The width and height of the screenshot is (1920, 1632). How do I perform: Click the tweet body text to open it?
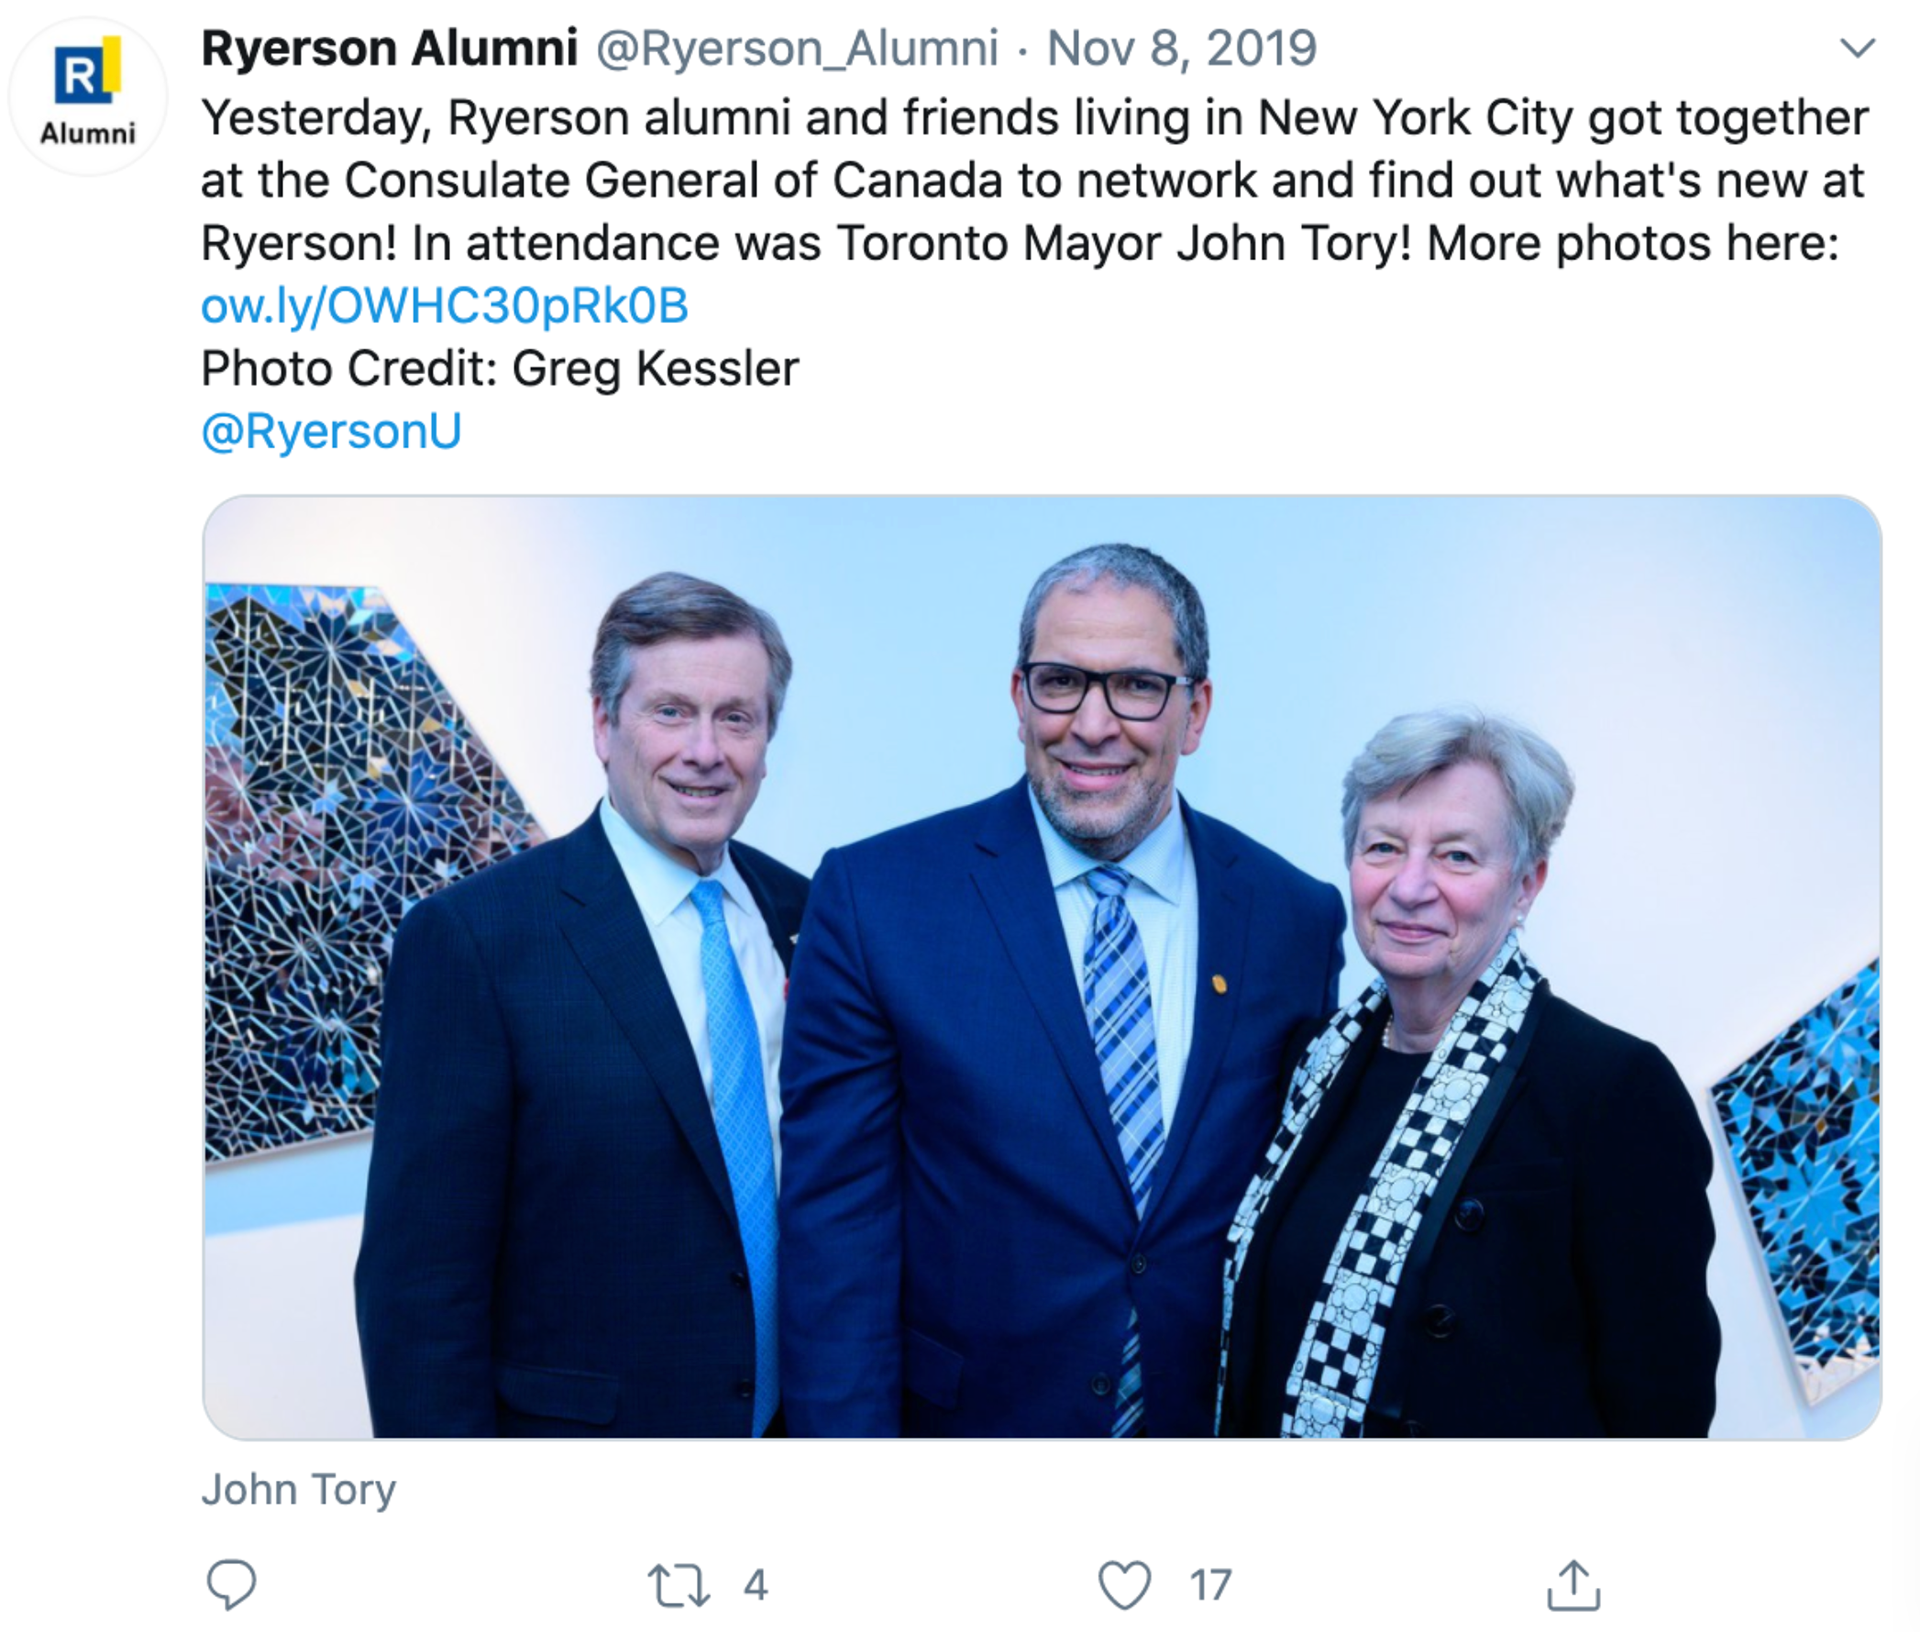click(x=1034, y=180)
